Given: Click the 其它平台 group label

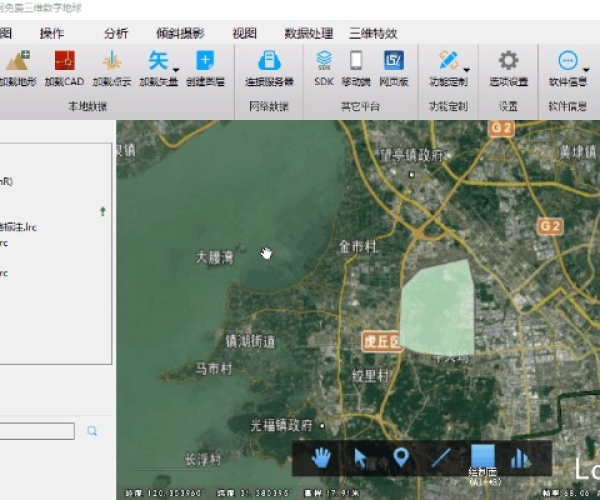Looking at the screenshot, I should coord(360,106).
